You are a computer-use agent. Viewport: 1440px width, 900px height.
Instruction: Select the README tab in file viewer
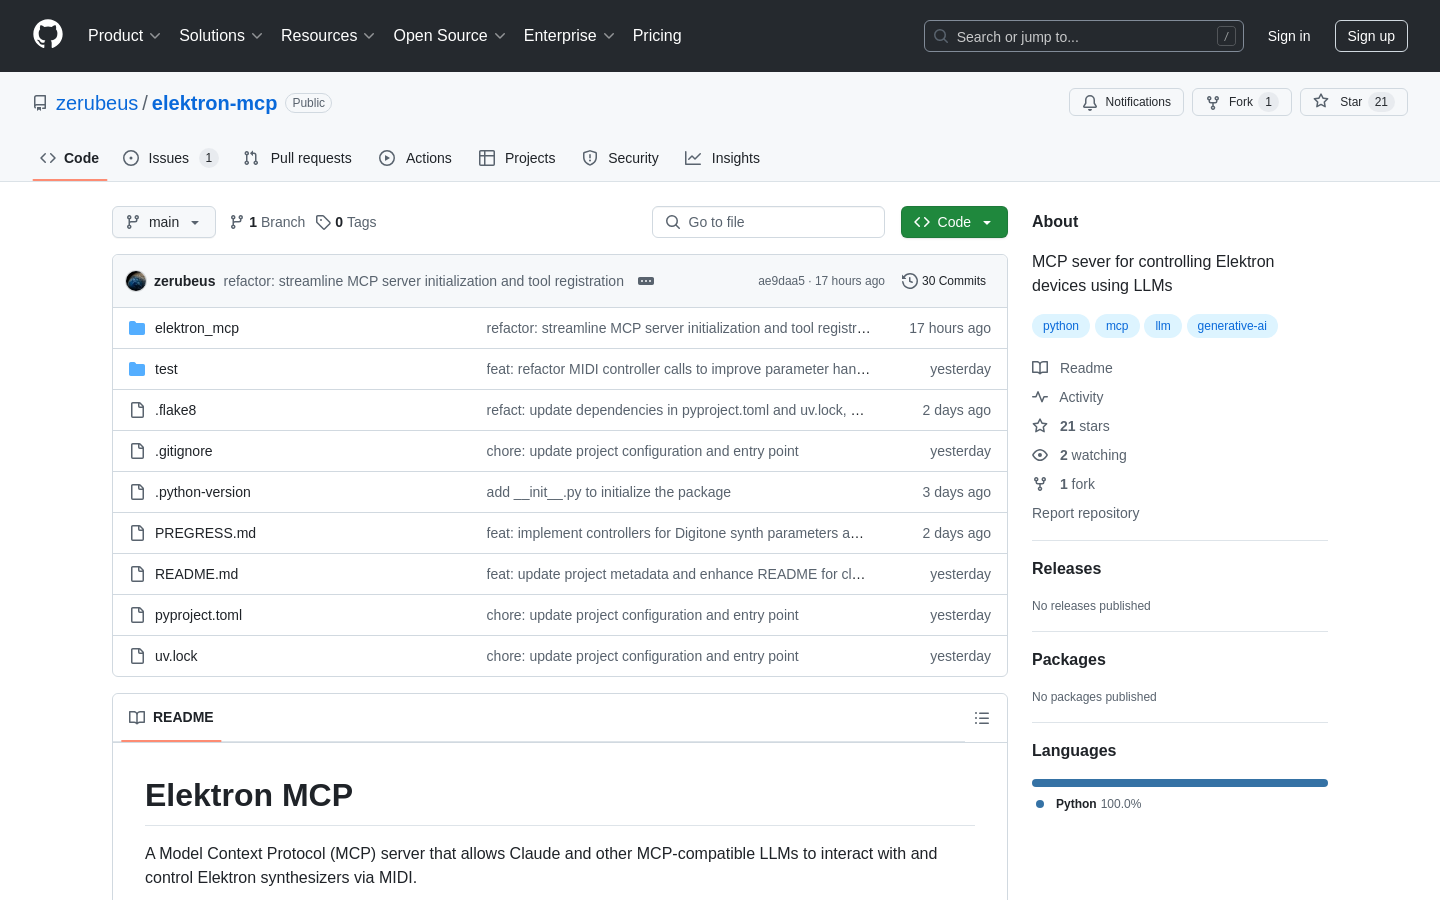click(x=171, y=718)
